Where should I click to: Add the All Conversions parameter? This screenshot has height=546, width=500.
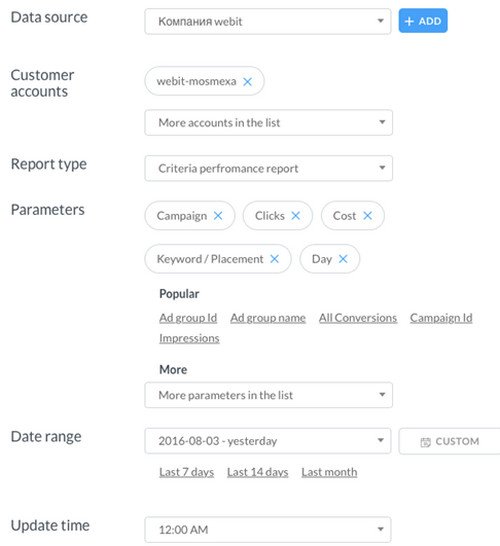pyautogui.click(x=358, y=318)
